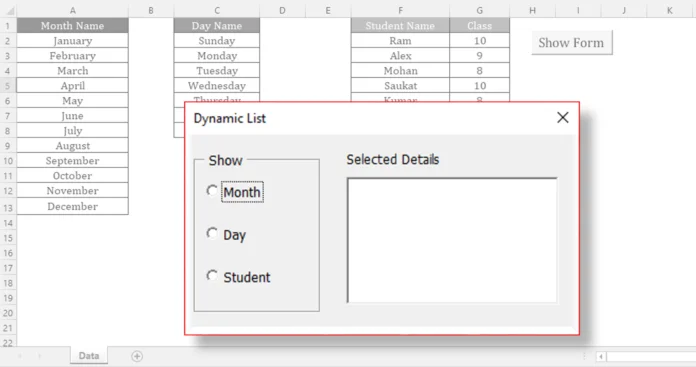Click the Show Form button

pos(571,43)
